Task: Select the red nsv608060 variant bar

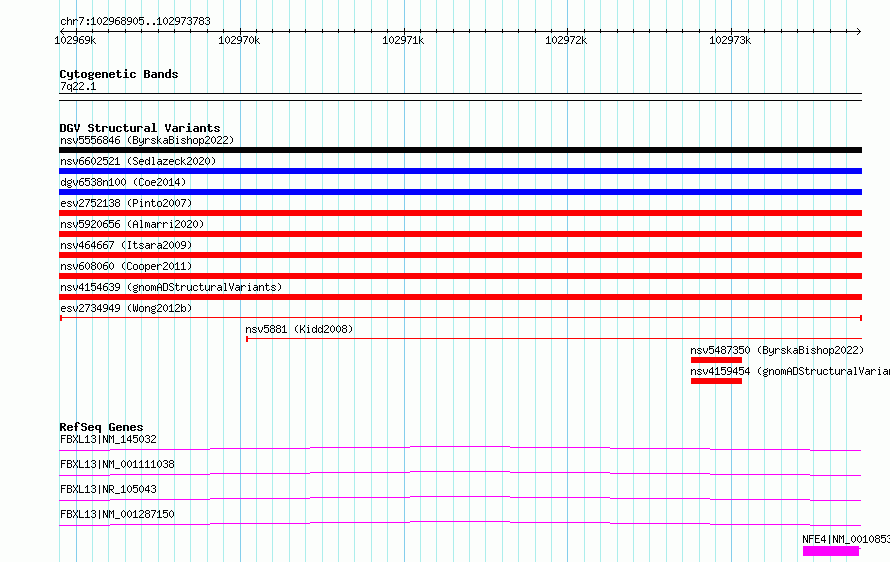Action: (460, 276)
